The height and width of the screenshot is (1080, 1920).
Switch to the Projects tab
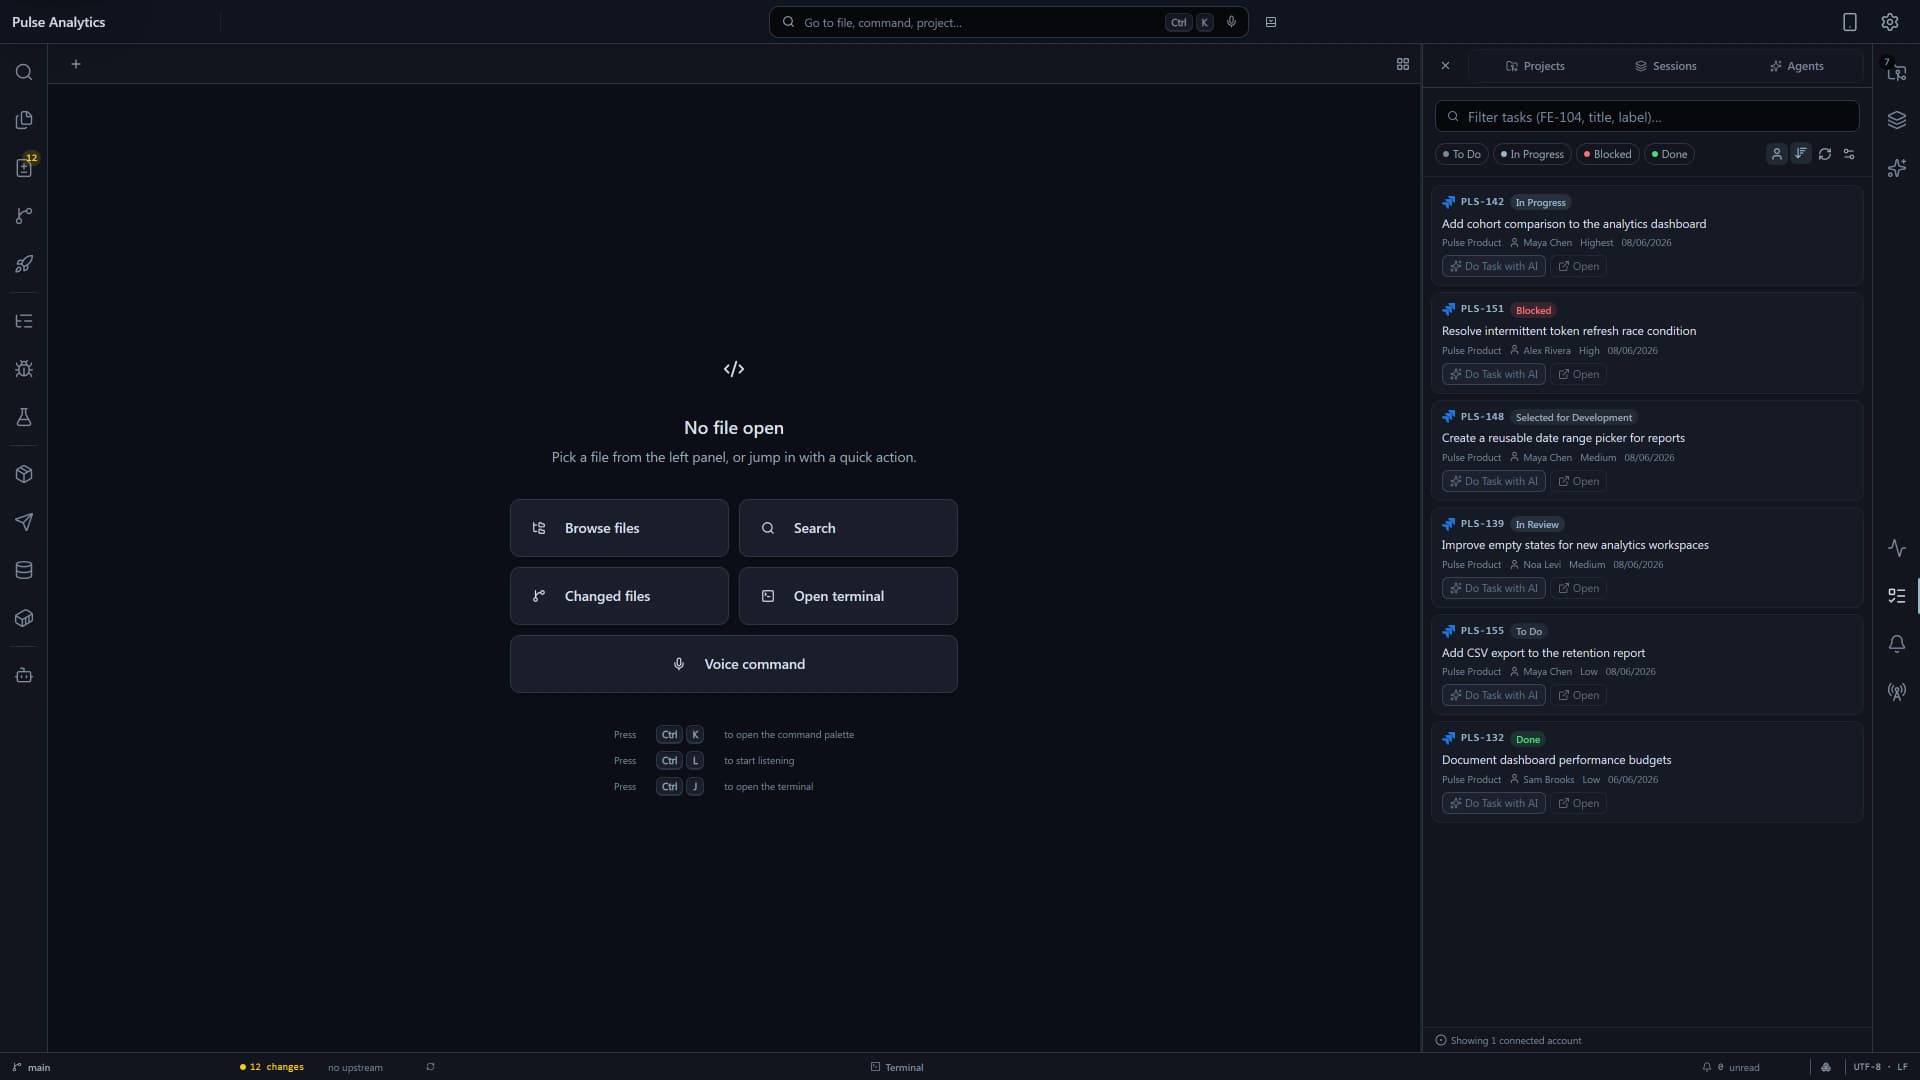pyautogui.click(x=1535, y=66)
